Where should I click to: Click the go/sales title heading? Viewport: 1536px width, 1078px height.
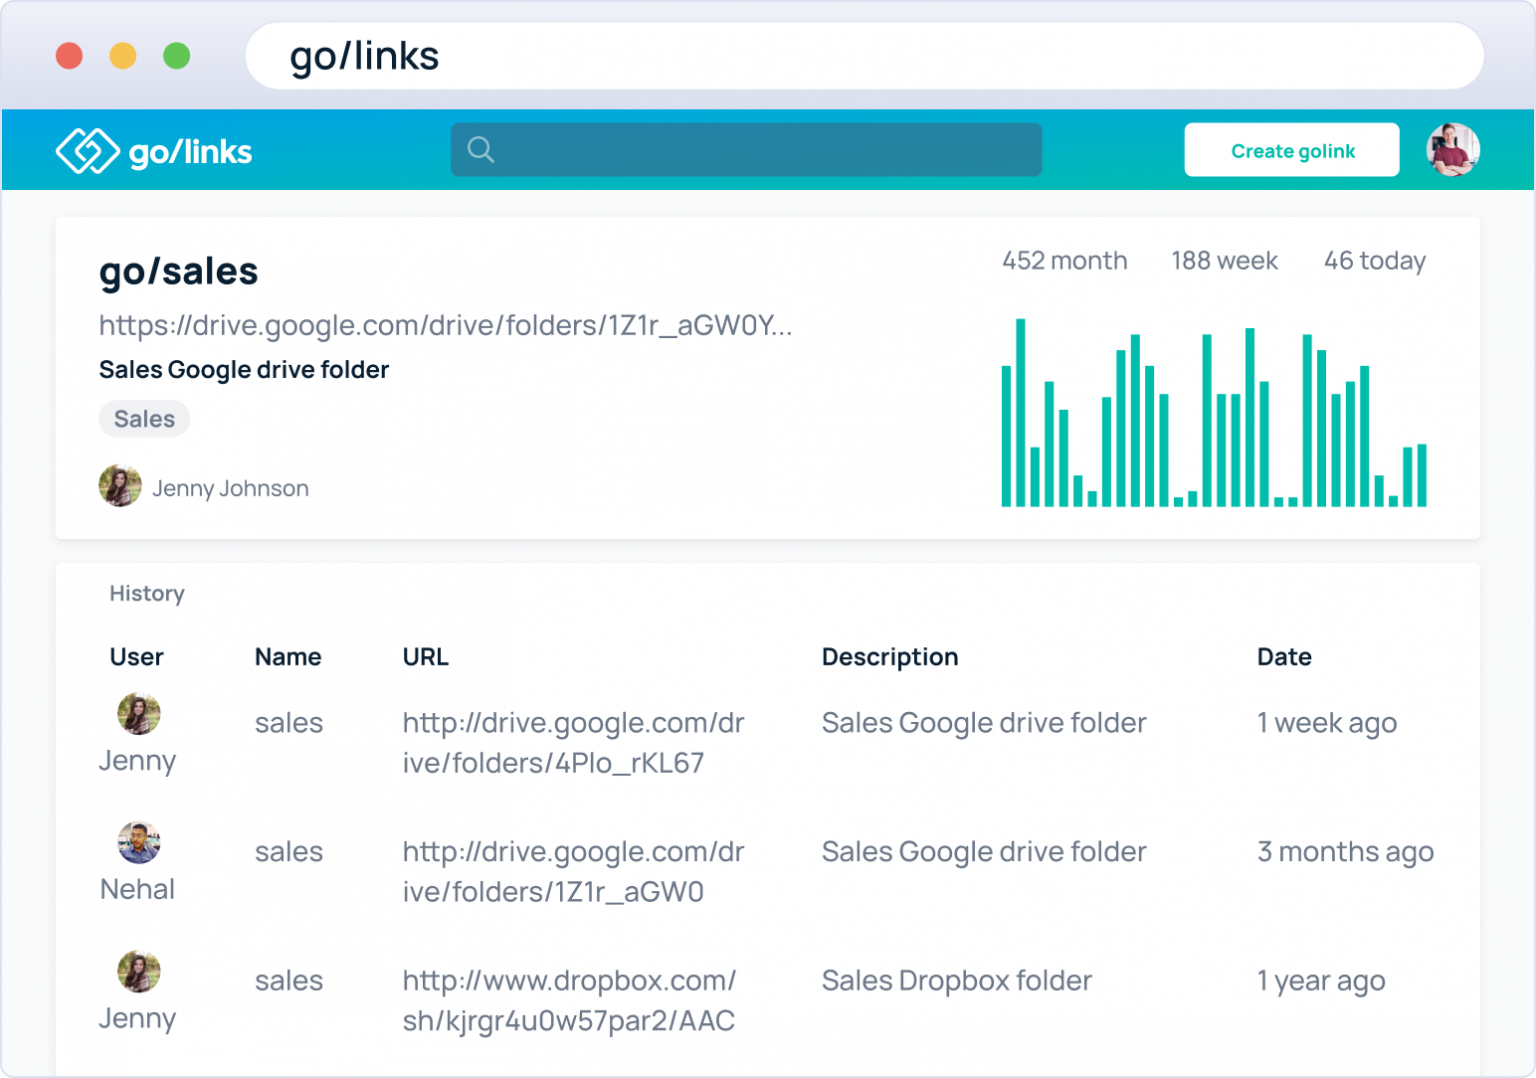click(178, 271)
